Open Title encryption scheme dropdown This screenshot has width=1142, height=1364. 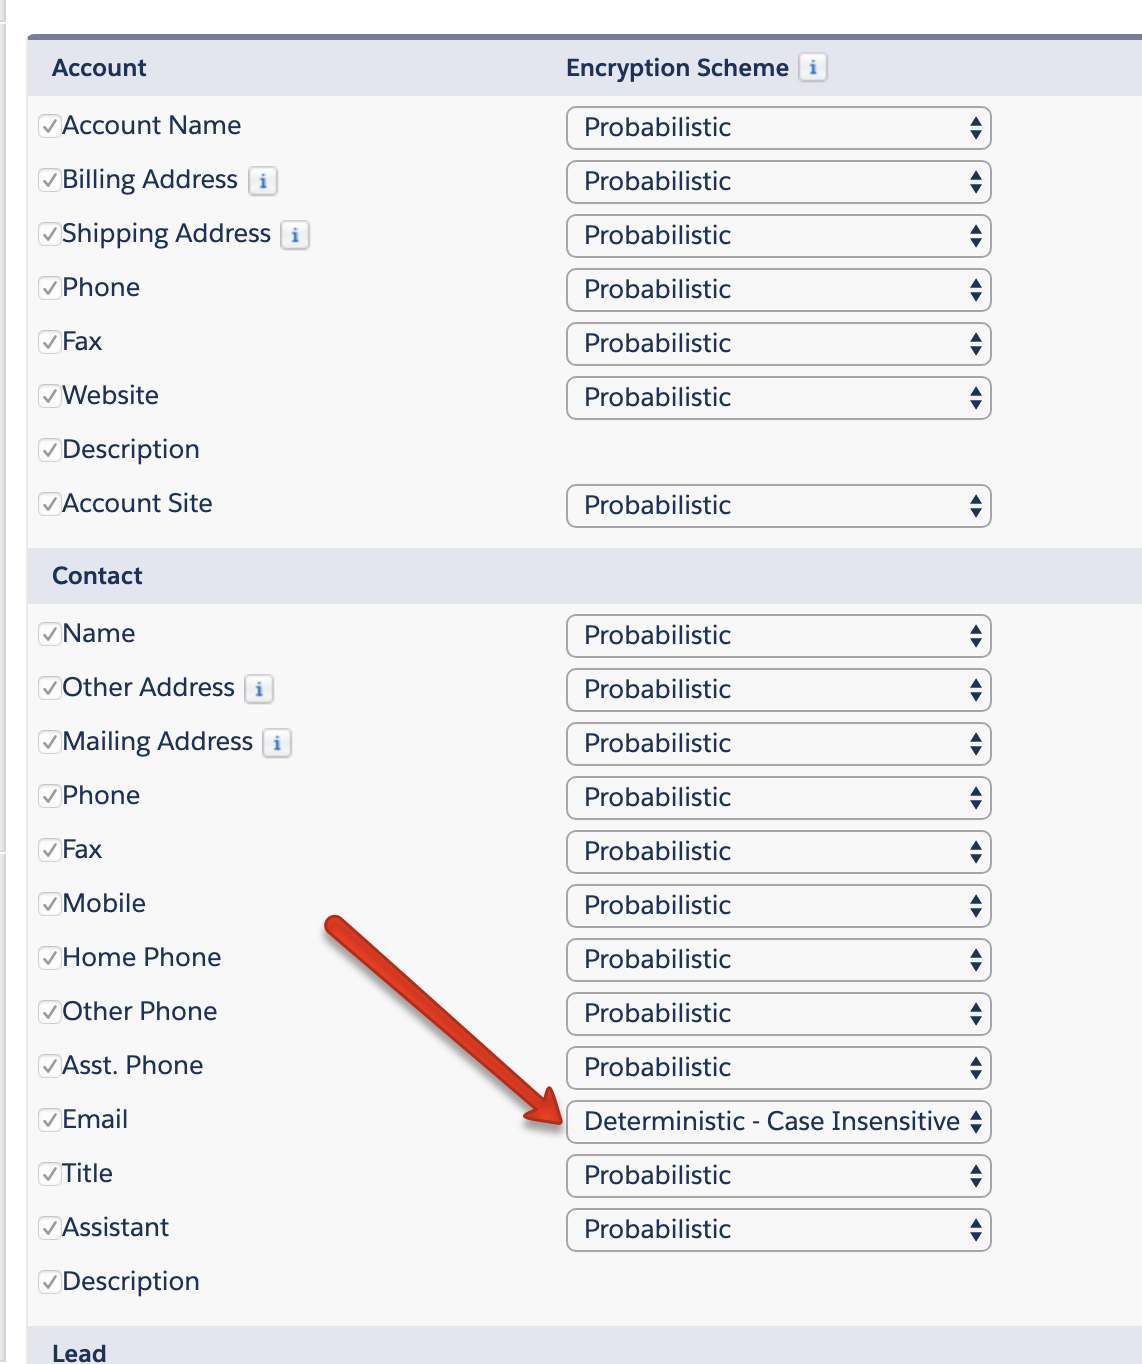(779, 1176)
